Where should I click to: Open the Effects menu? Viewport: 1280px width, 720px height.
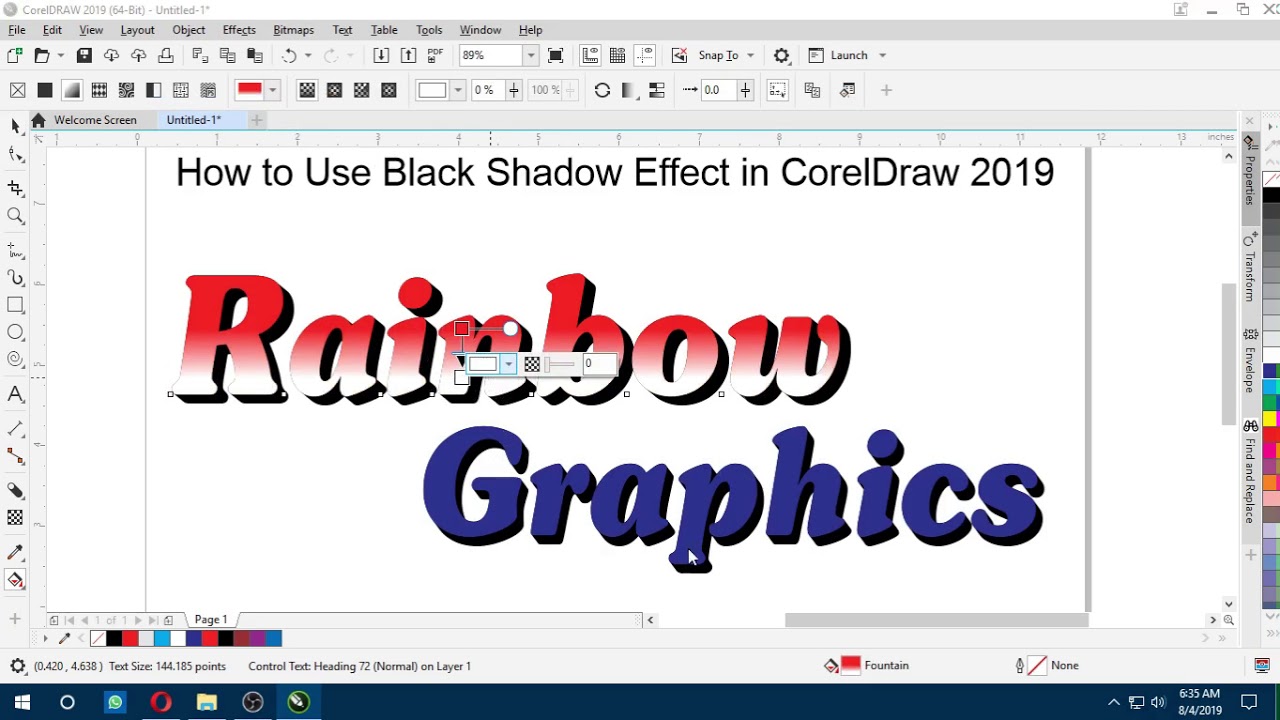point(239,30)
